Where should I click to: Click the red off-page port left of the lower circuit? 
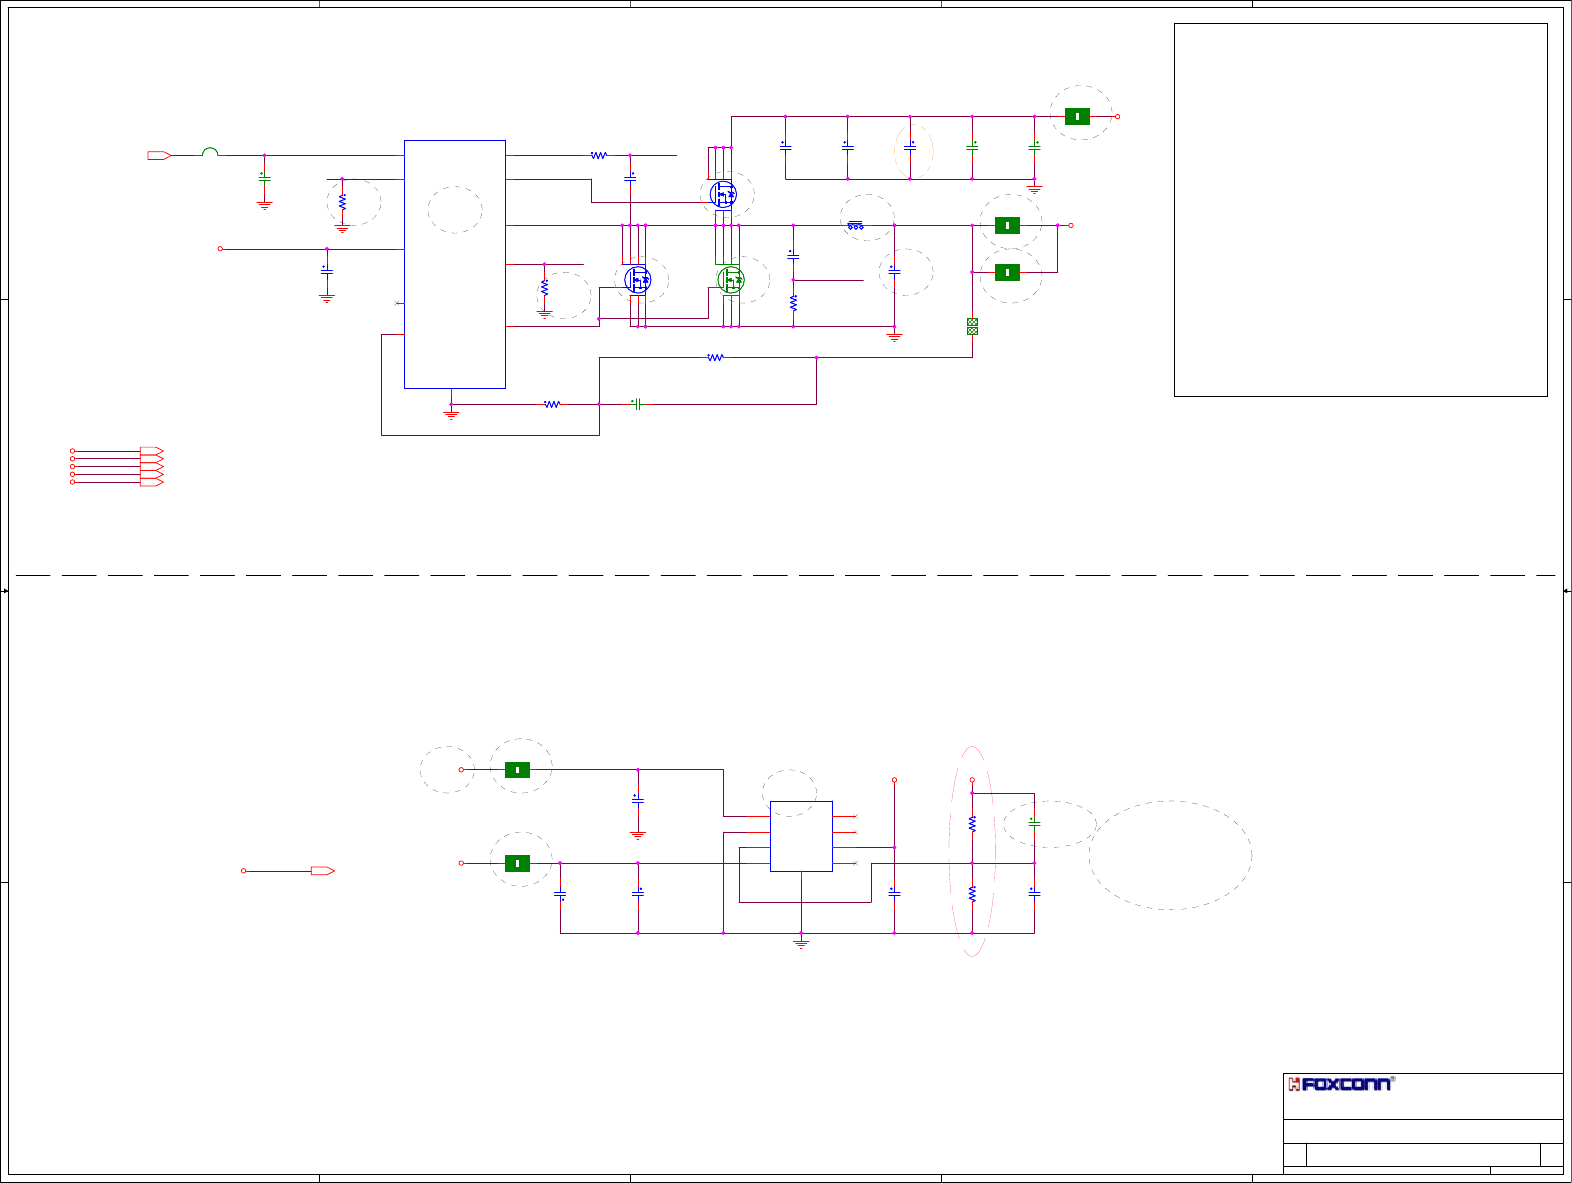pyautogui.click(x=322, y=871)
